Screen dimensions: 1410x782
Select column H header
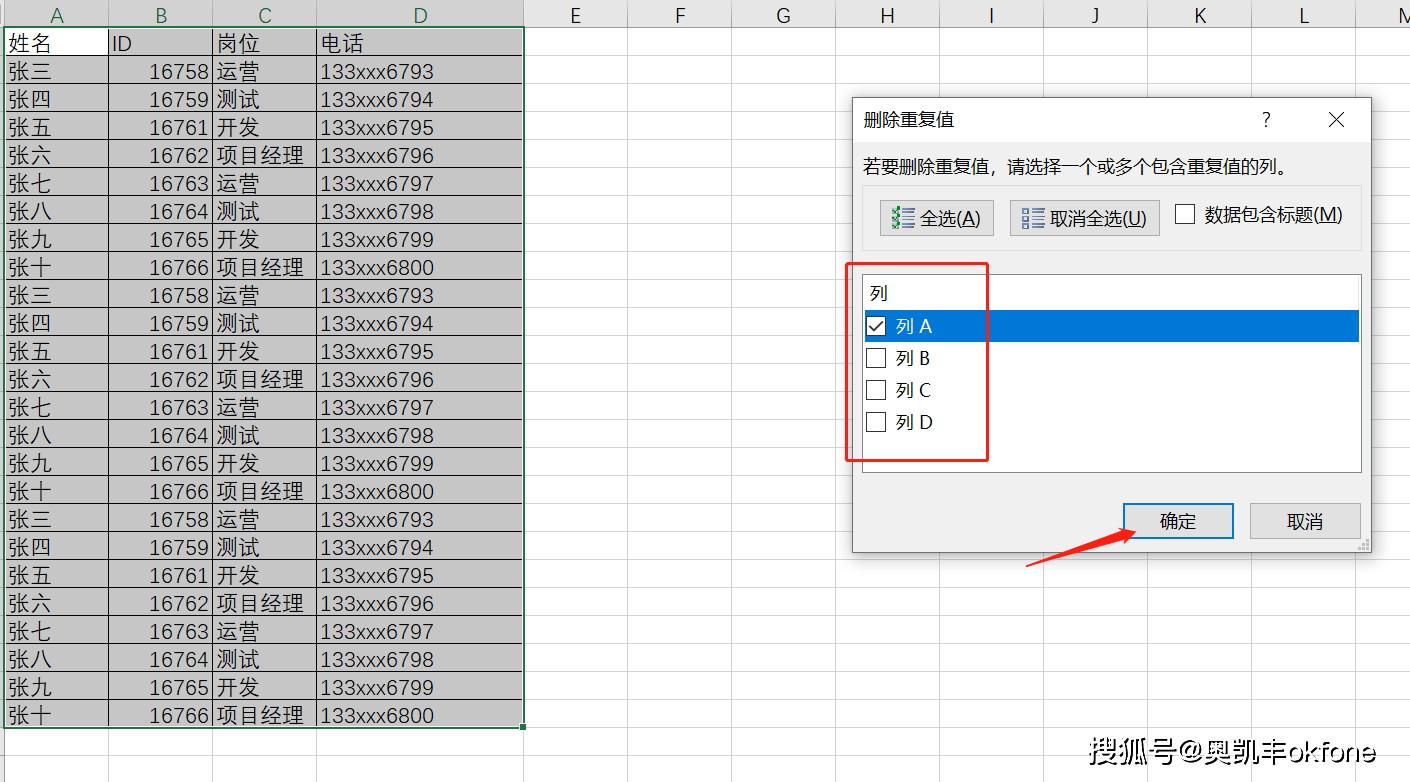pos(888,14)
